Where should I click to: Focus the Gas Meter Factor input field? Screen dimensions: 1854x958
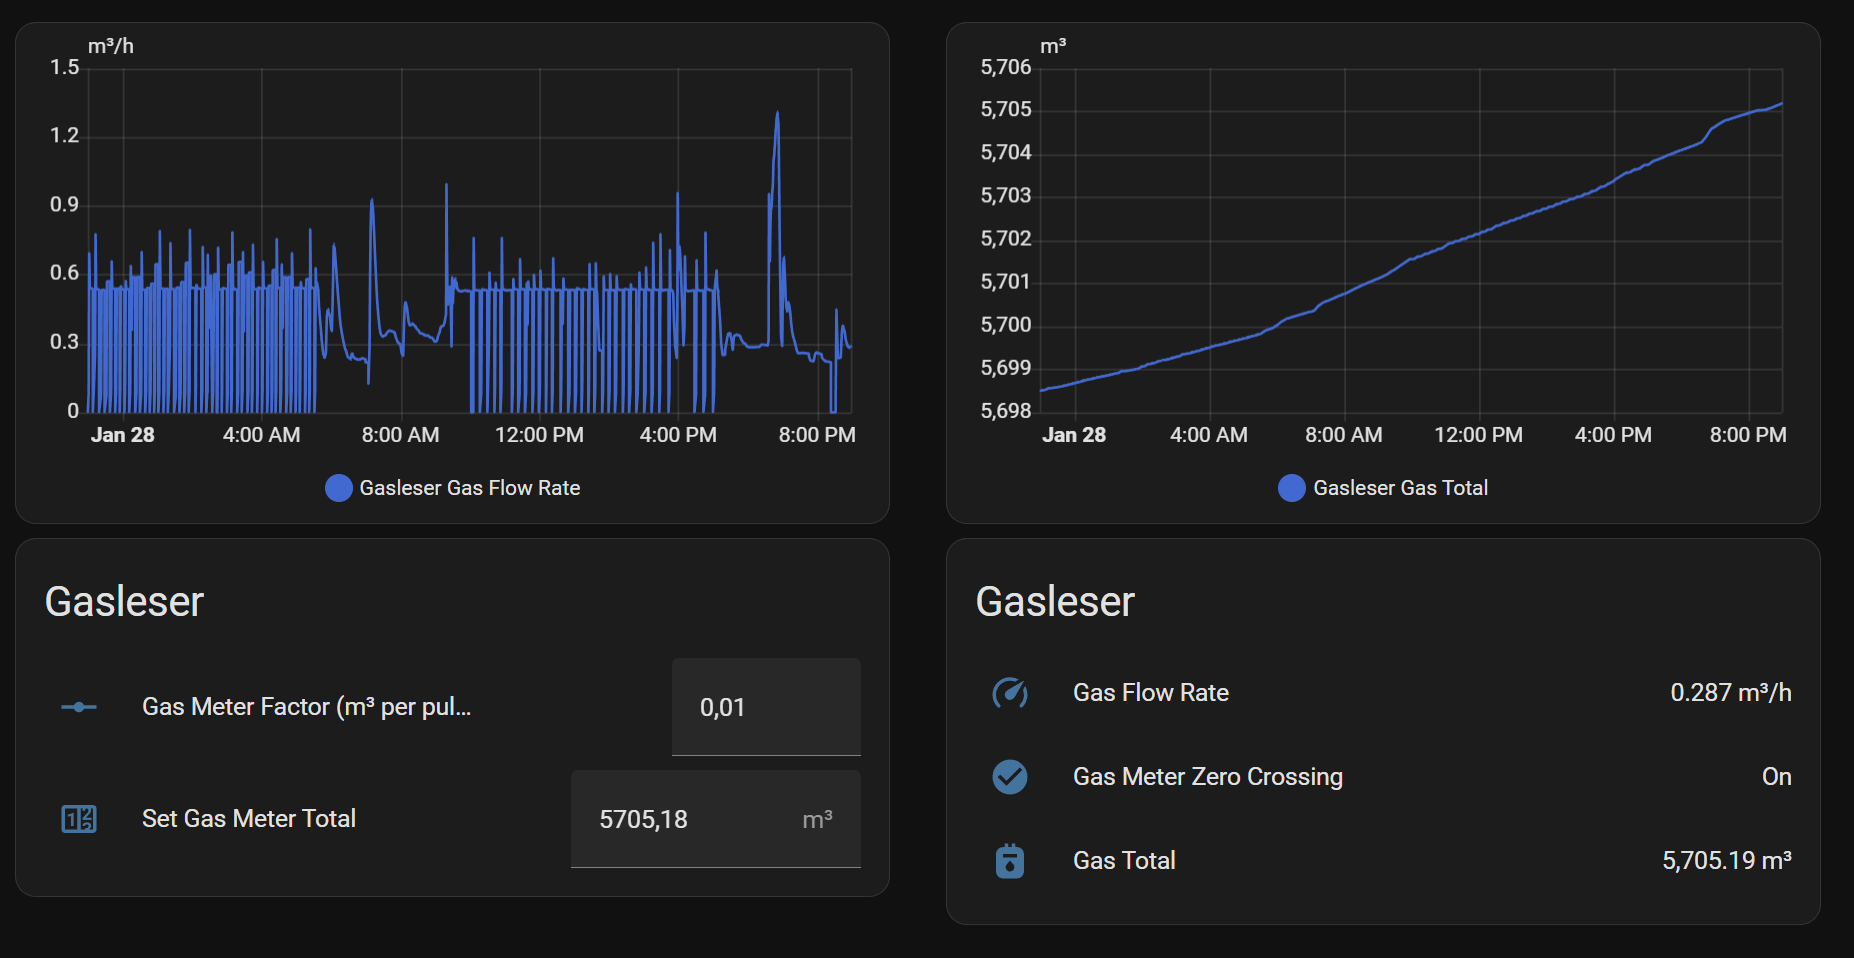765,707
